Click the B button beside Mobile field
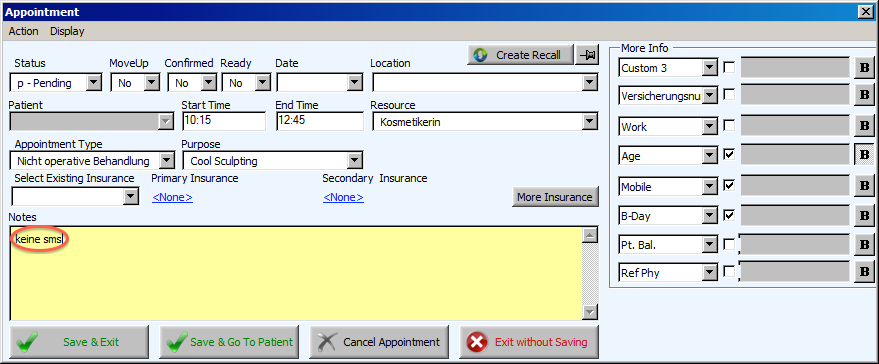The width and height of the screenshot is (879, 364). [x=864, y=185]
